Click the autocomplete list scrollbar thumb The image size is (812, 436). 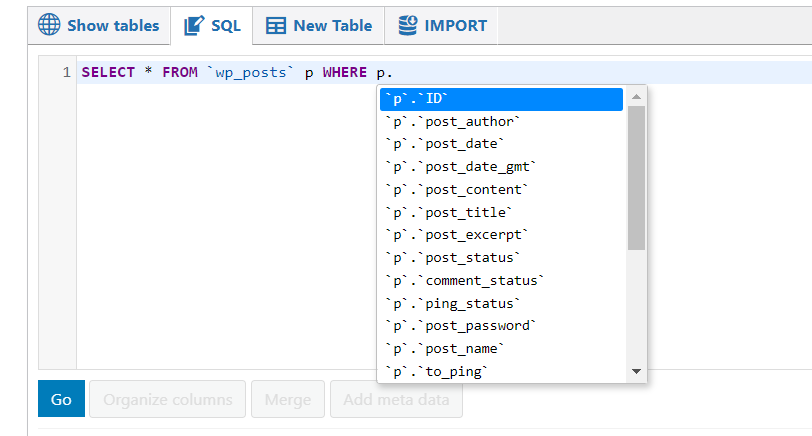click(x=636, y=178)
